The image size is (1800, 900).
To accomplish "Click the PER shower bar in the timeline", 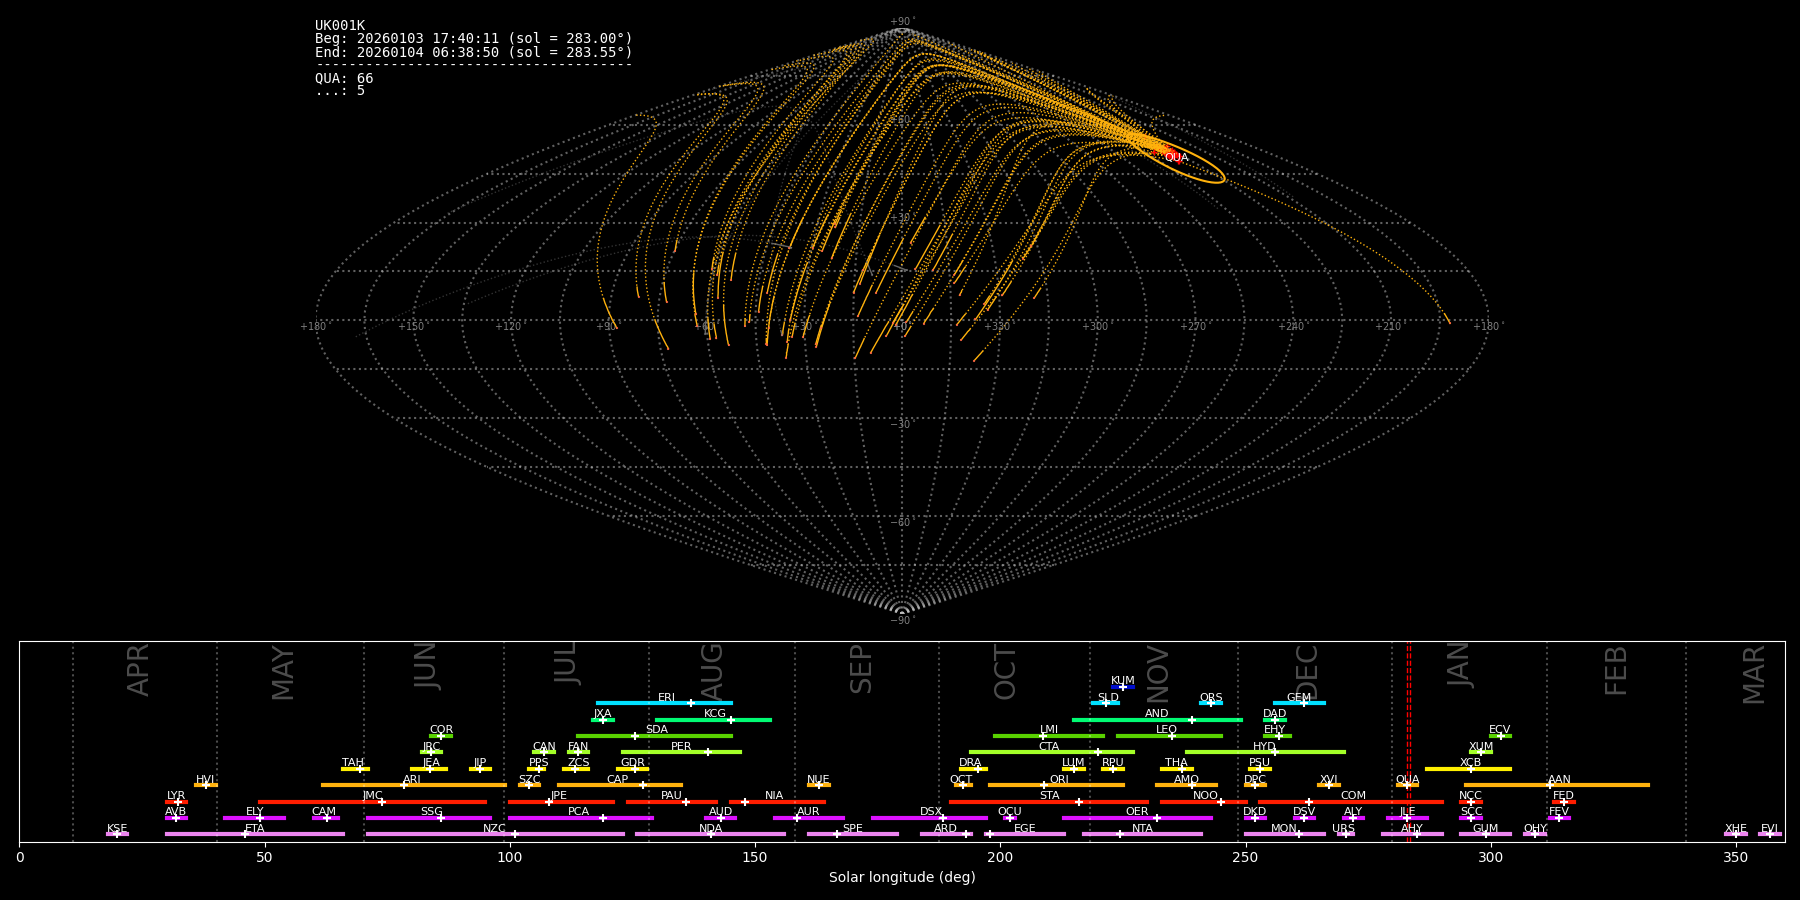I will (x=680, y=752).
